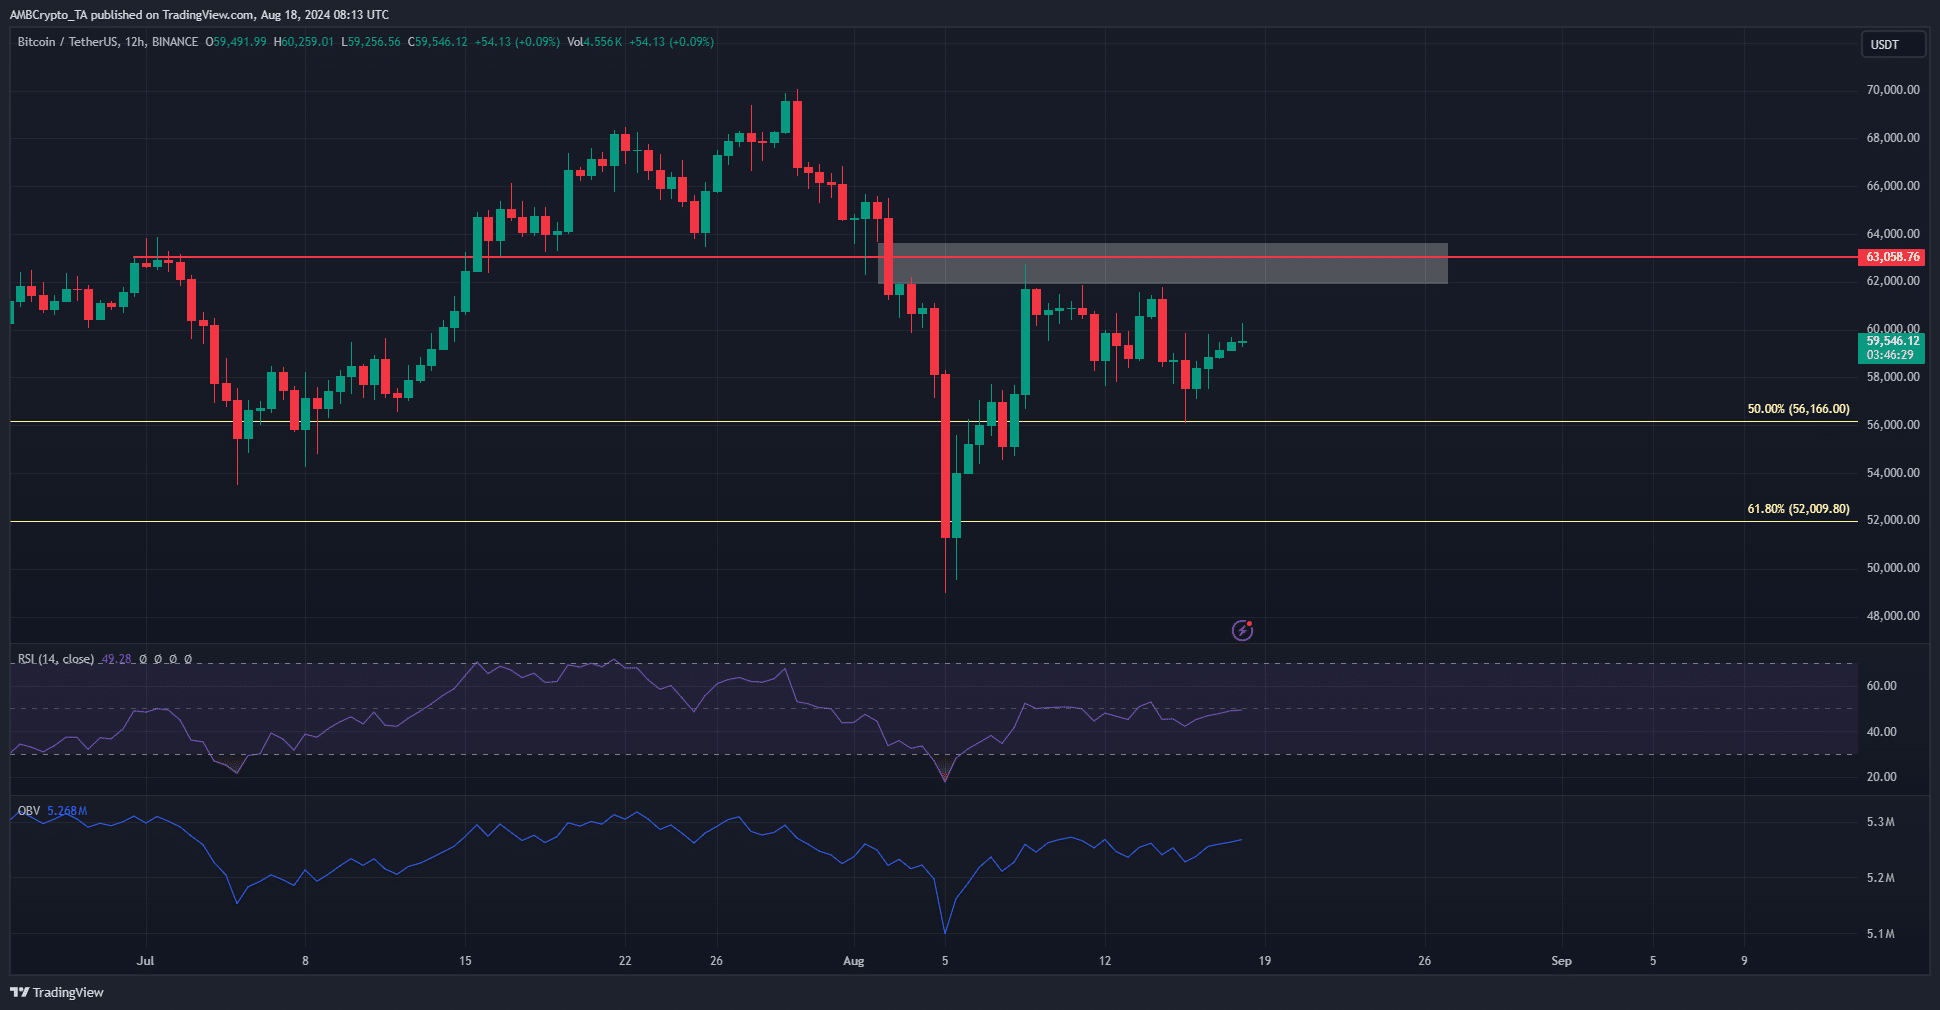
Task: Click the purple lightning event marker icon
Action: (1242, 630)
